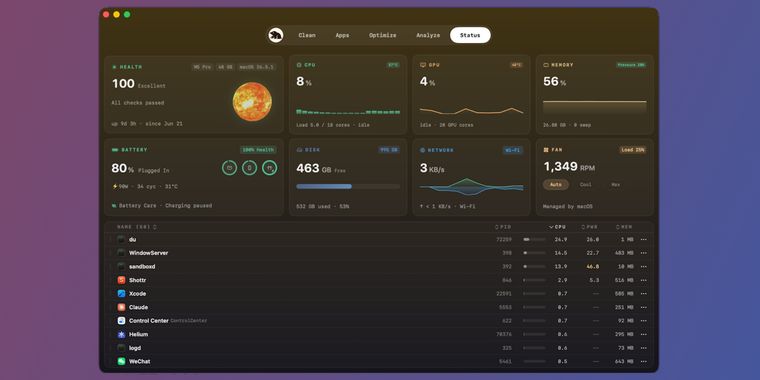Viewport: 760px width, 380px height.
Task: Click the "46.8" power value for sandboxd
Action: (x=592, y=267)
